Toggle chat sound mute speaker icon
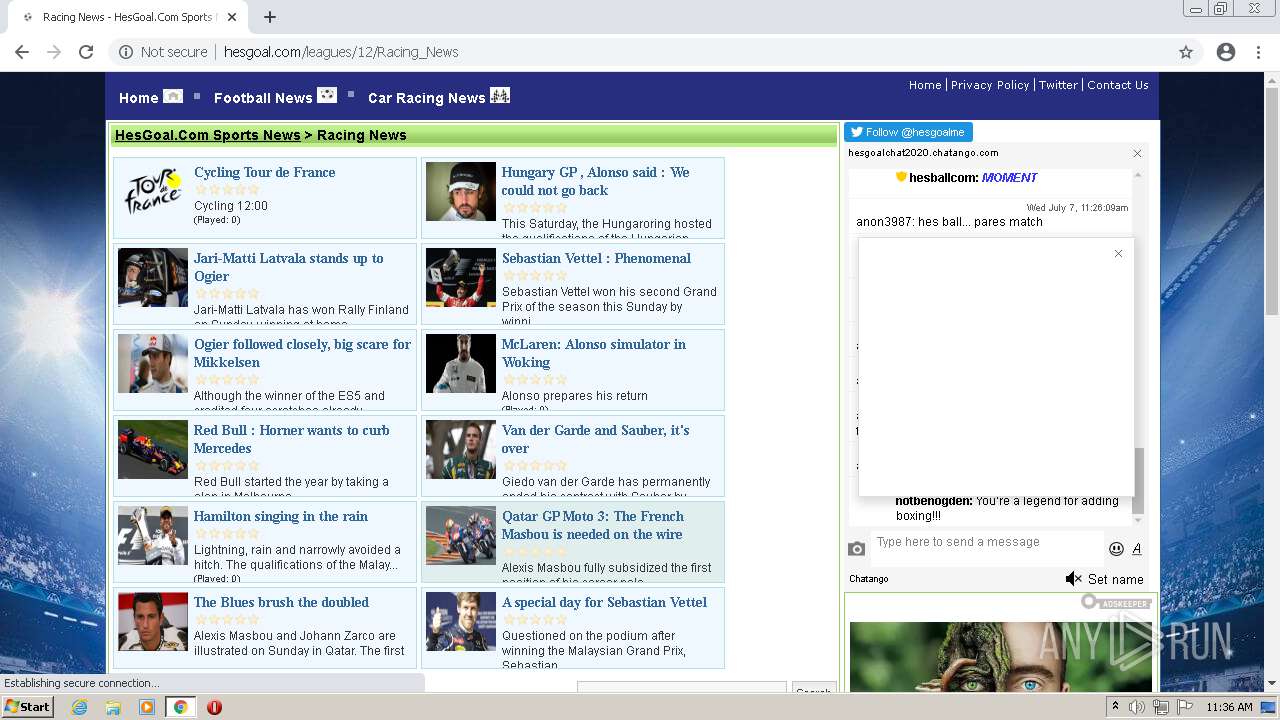Screen dimensions: 1280x720 [1074, 579]
